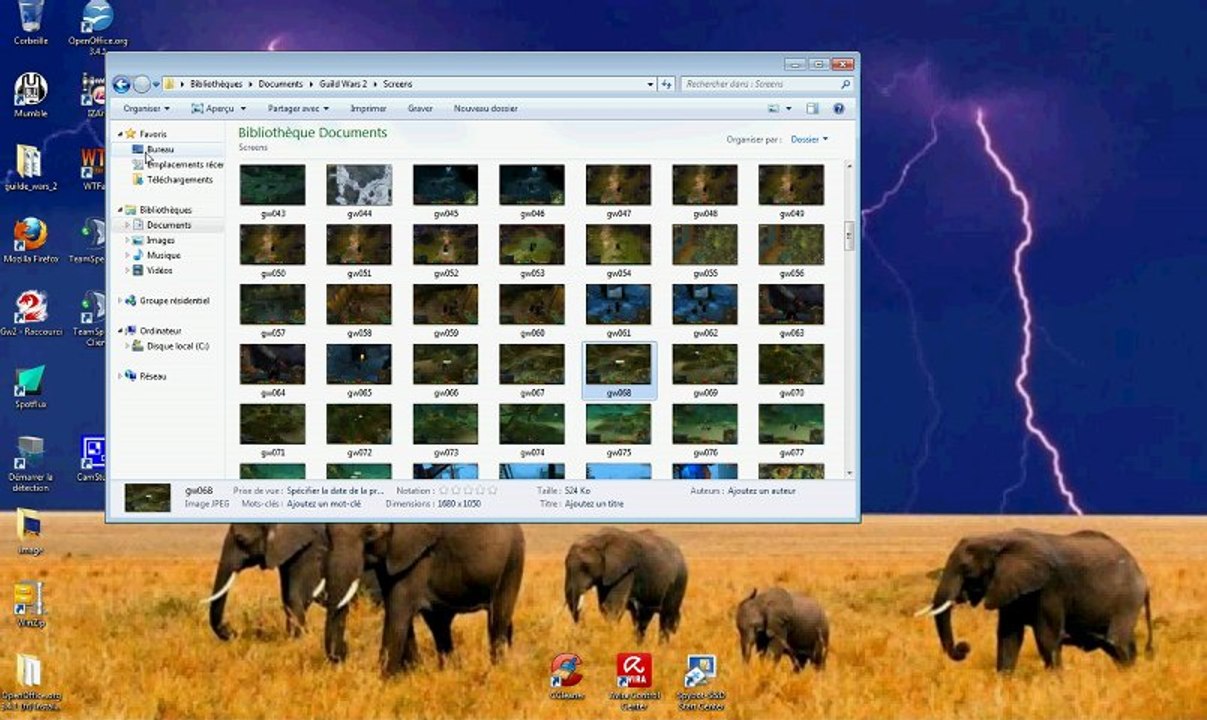Open the recent locations arrow beside the Forward button

[x=156, y=85]
